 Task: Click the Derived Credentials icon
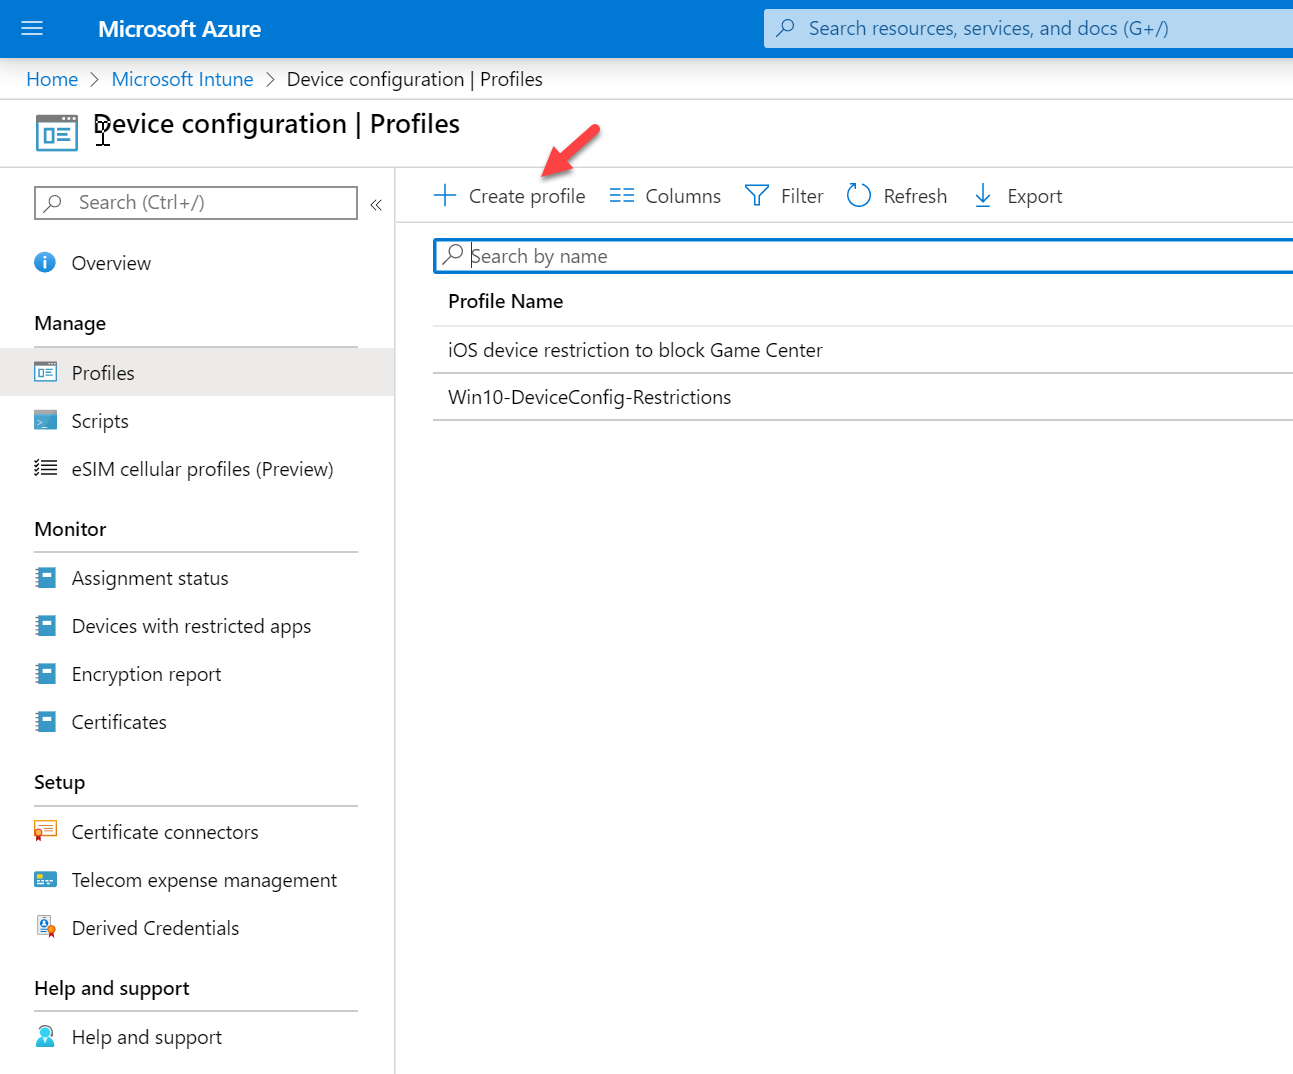(x=45, y=927)
